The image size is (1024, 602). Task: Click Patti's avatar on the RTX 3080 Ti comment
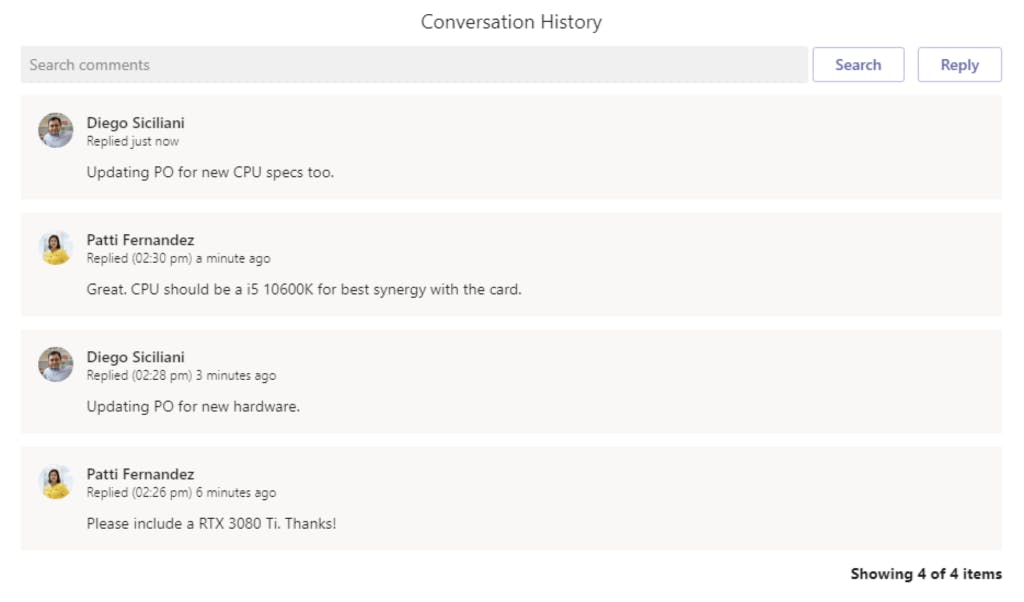(x=56, y=482)
